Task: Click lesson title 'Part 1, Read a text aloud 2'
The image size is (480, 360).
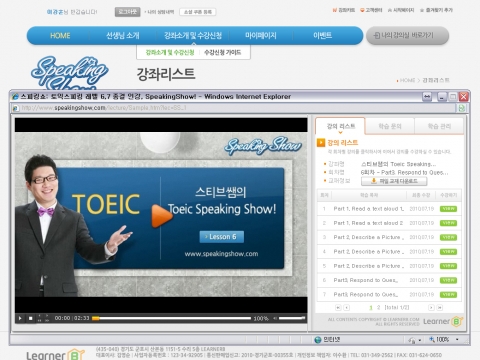Action: [368, 223]
